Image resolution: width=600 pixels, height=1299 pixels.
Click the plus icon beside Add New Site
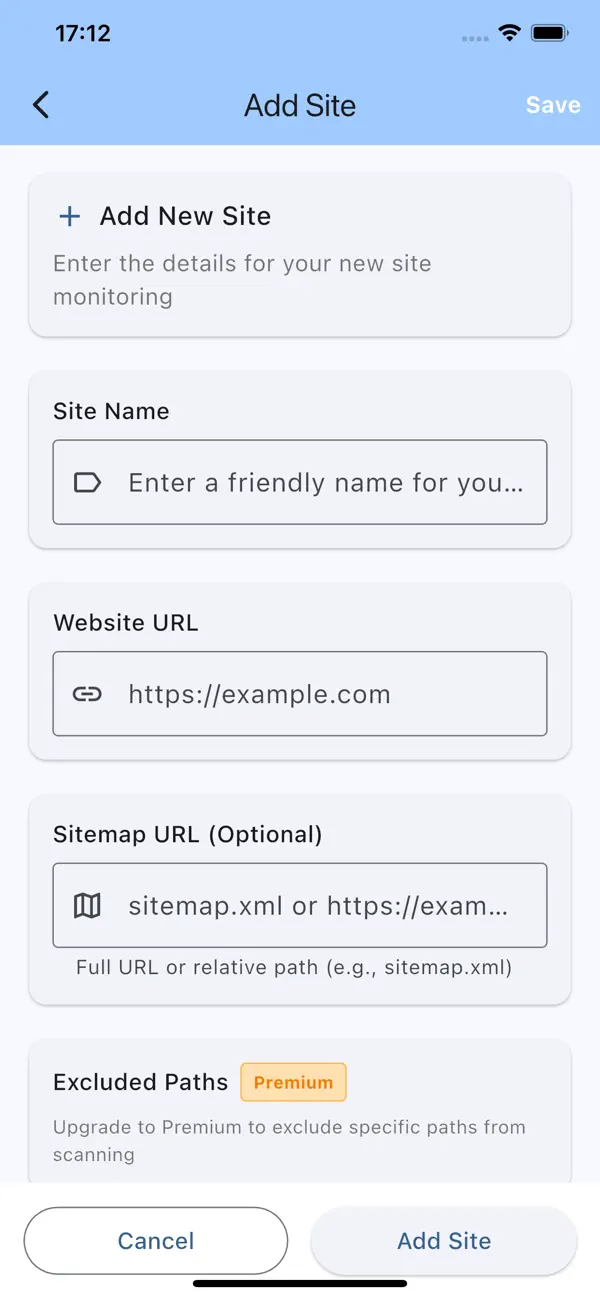coord(69,216)
